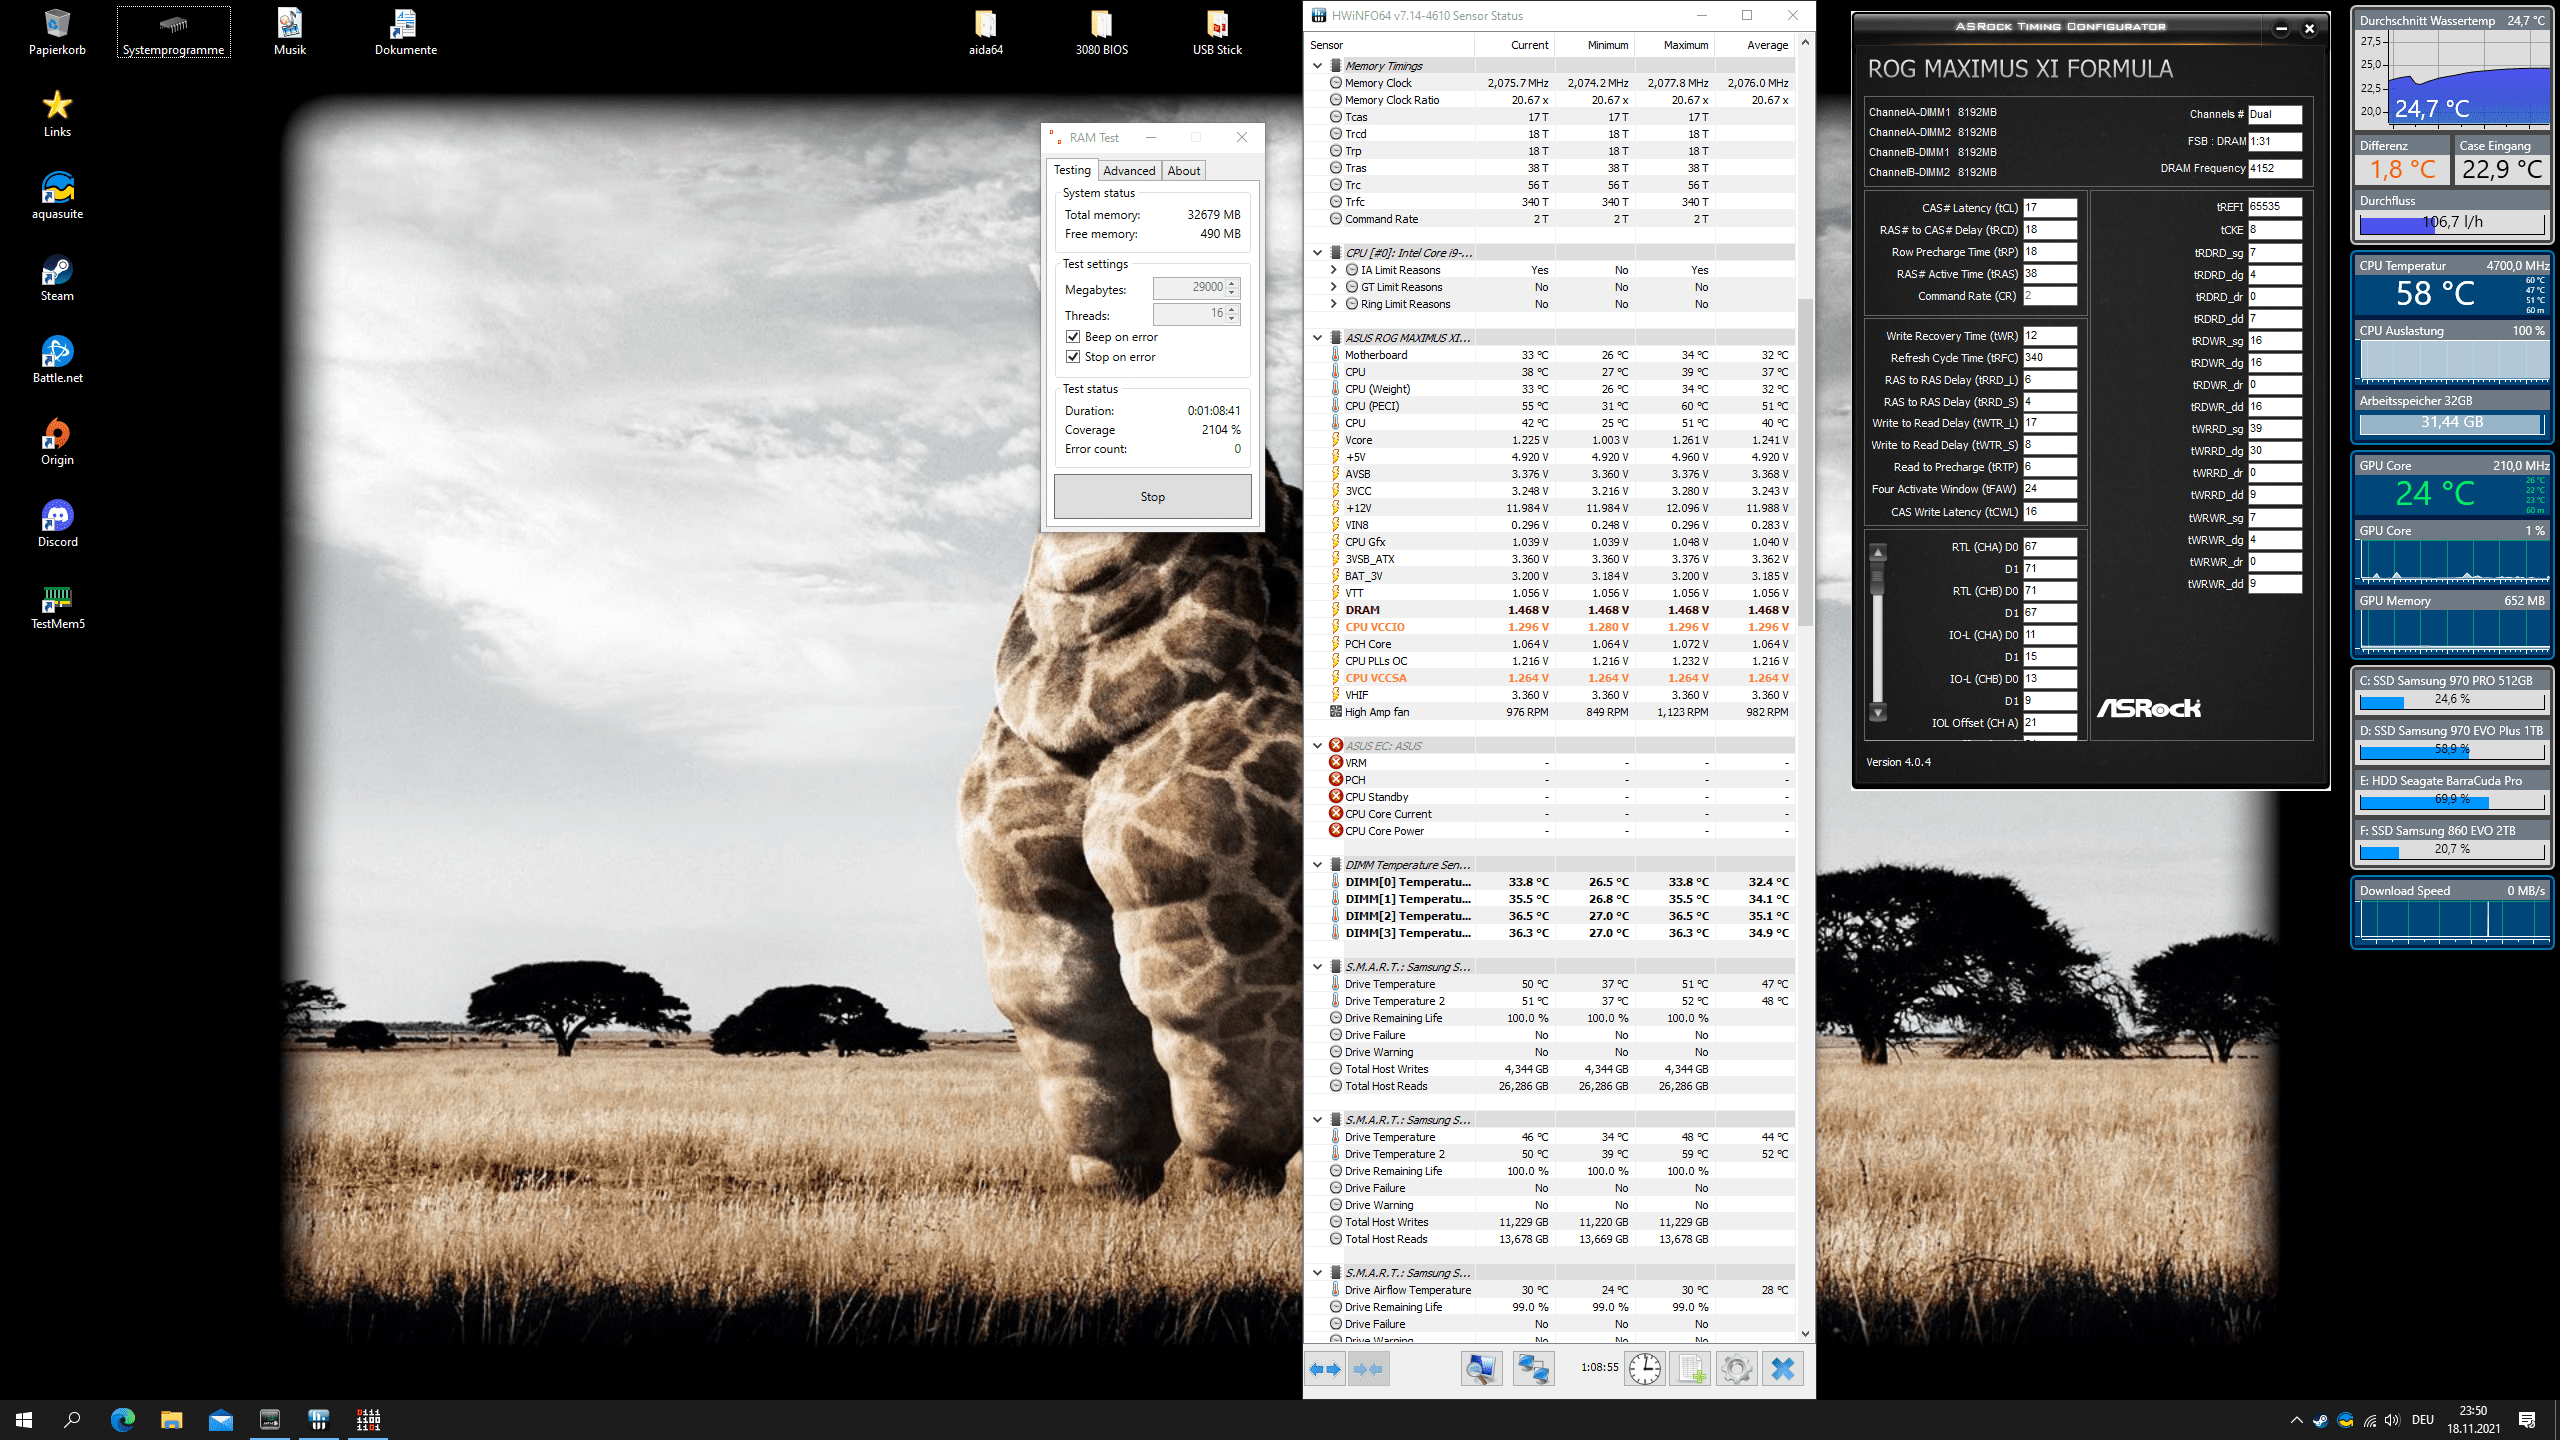Click HWiNFO expand columns arrows button
2560x1440 pixels.
1325,1369
